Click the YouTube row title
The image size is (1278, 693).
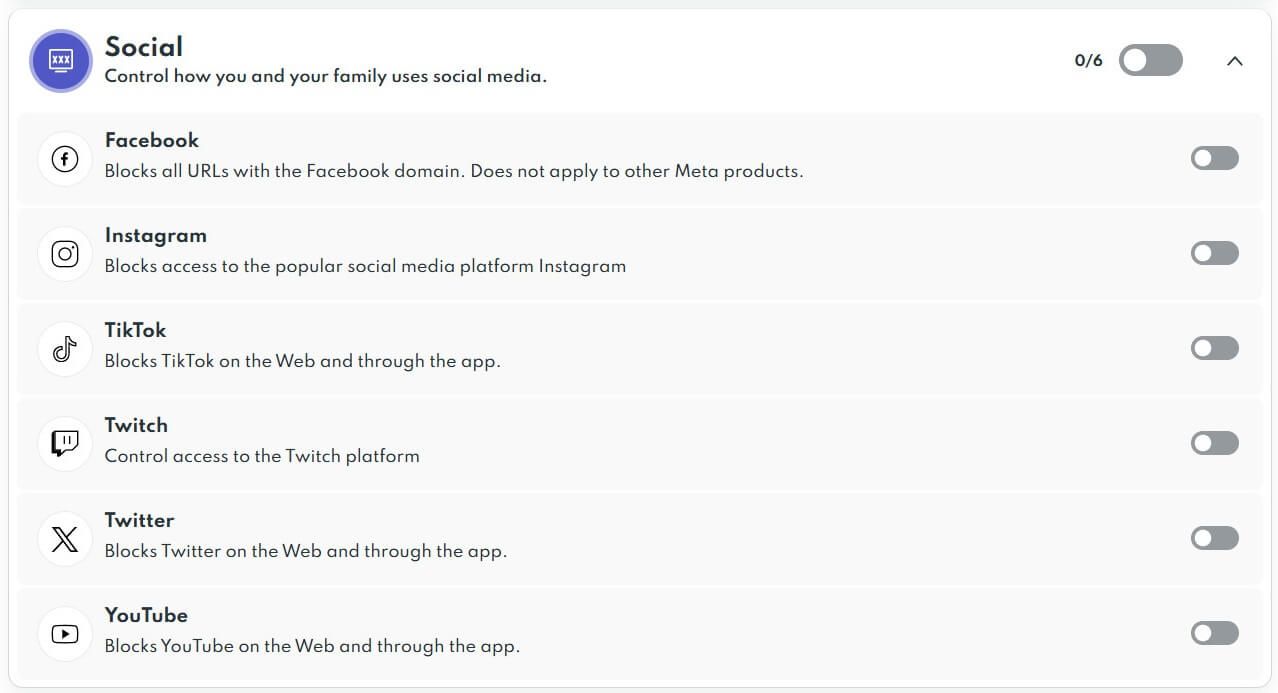146,615
